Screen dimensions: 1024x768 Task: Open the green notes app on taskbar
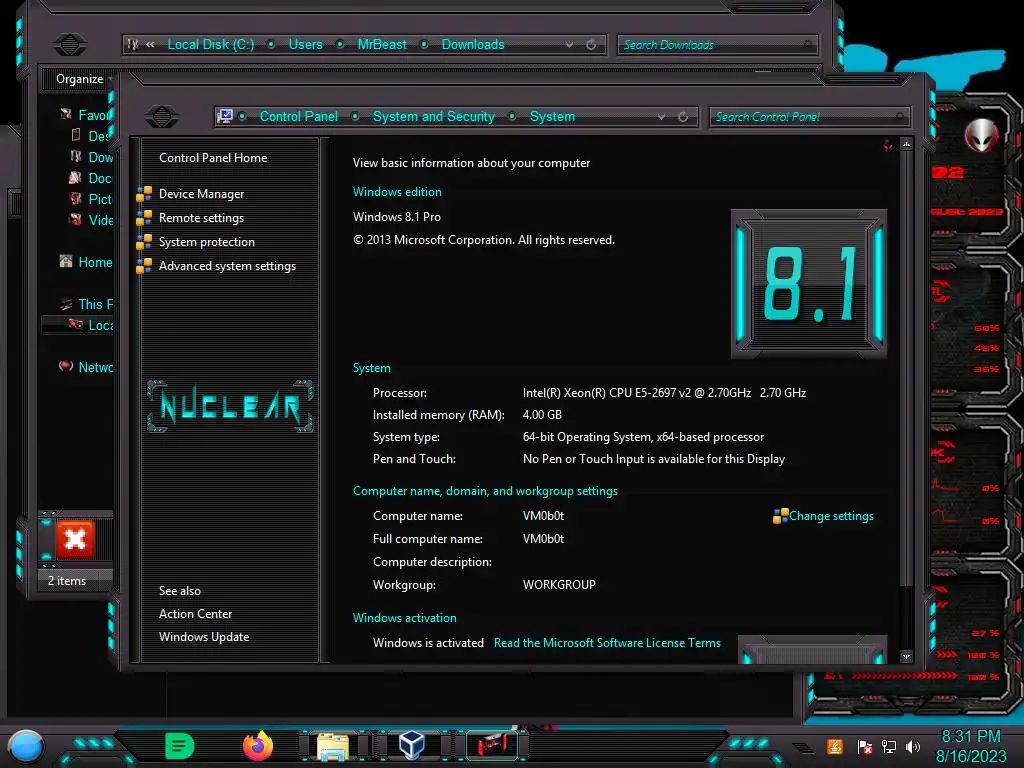pyautogui.click(x=180, y=746)
